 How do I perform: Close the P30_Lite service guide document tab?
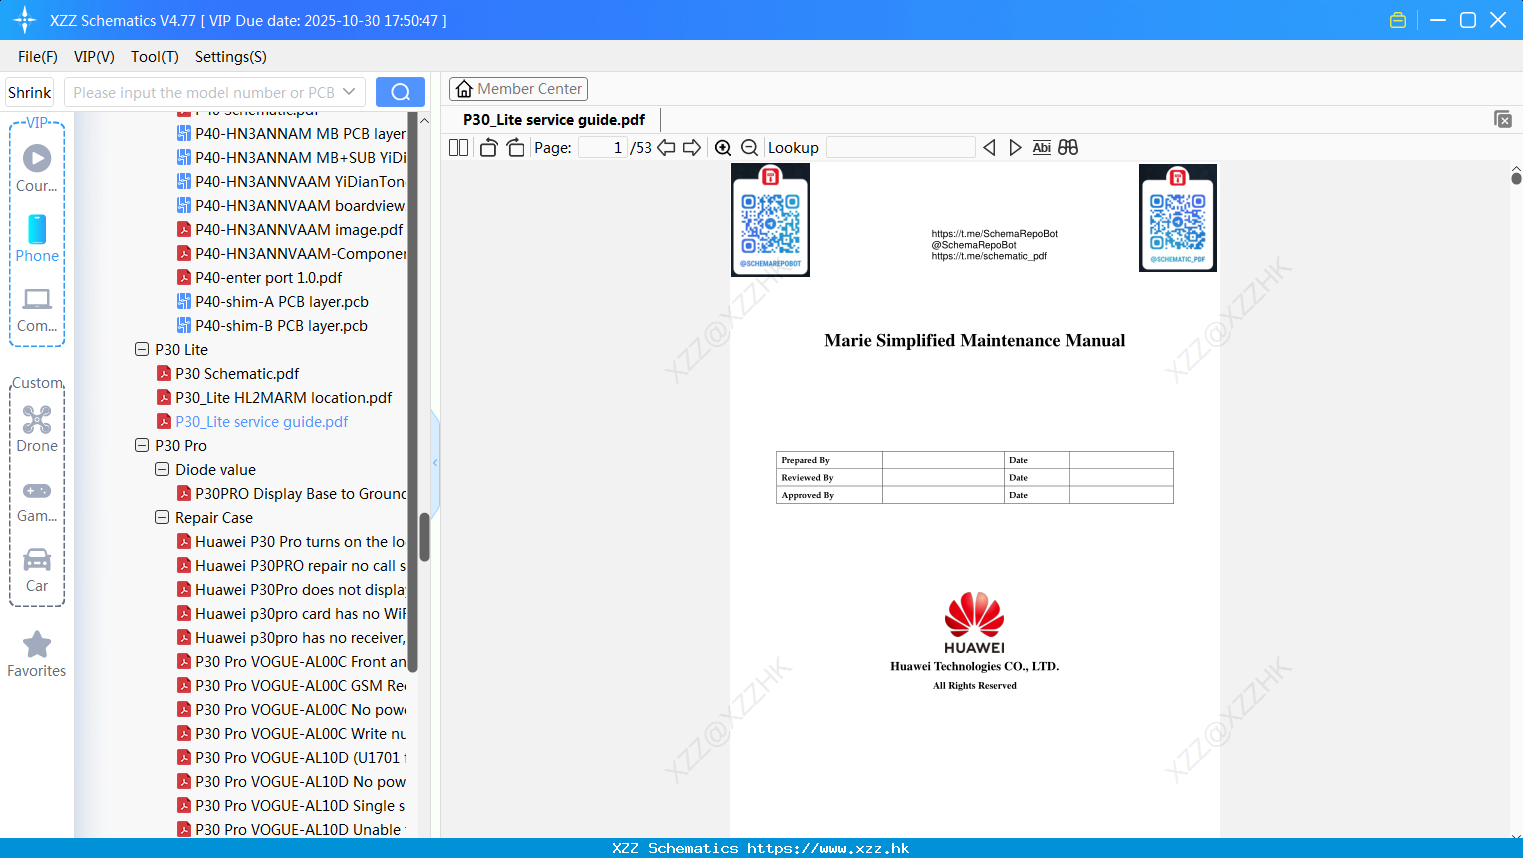point(1503,119)
